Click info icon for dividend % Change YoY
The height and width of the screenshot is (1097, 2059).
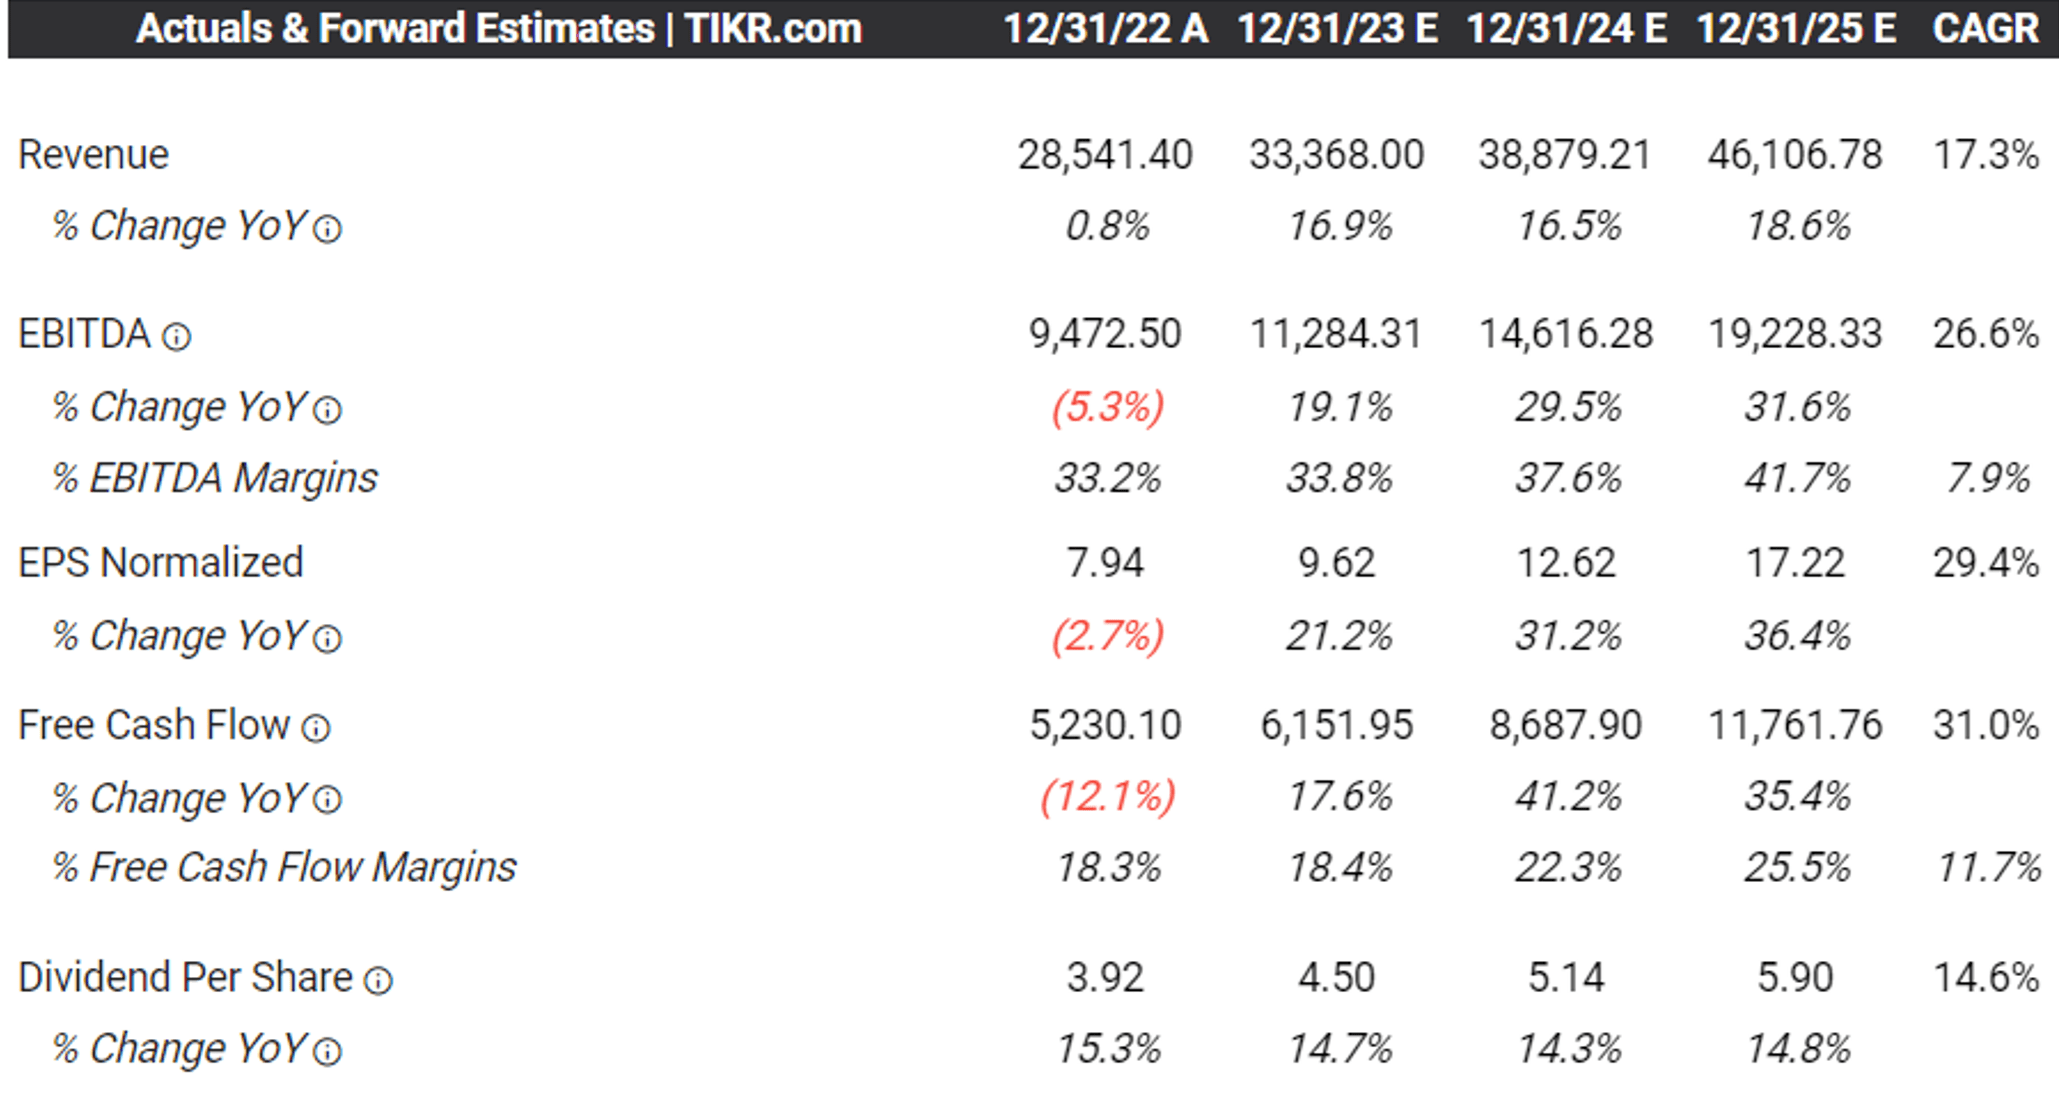[x=328, y=1052]
